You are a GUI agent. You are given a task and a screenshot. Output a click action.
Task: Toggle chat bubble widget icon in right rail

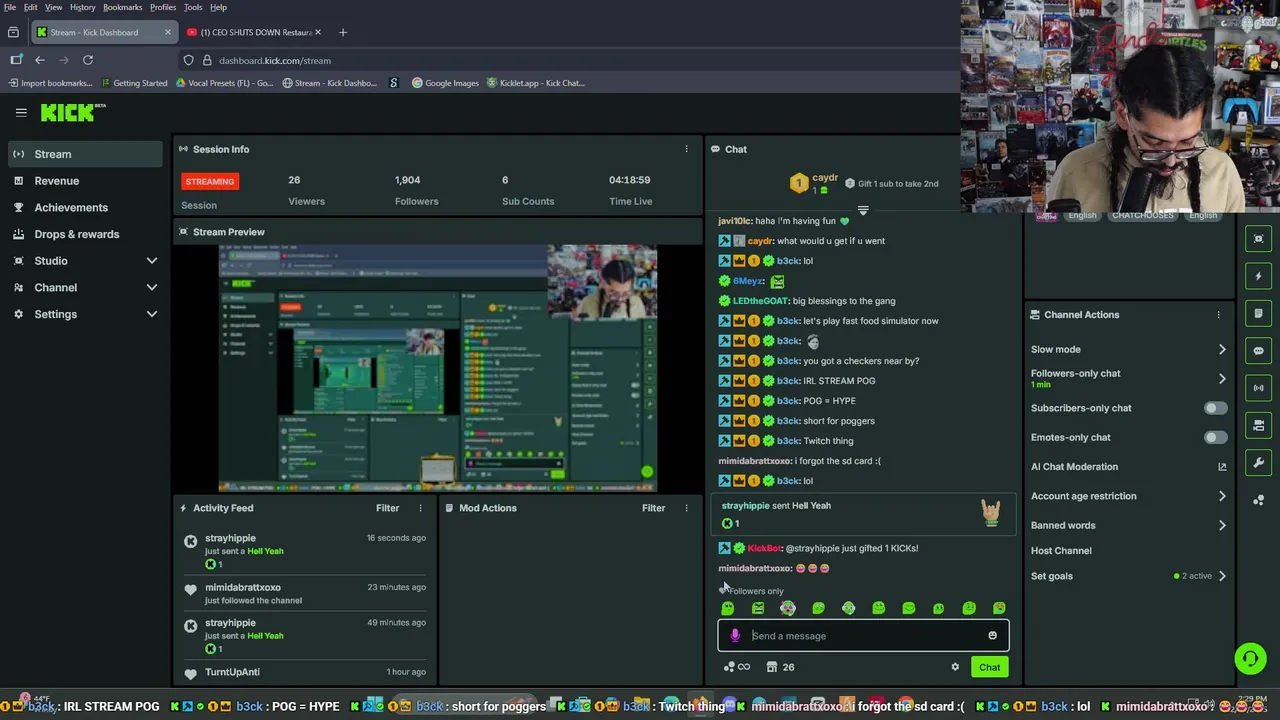click(x=1259, y=350)
